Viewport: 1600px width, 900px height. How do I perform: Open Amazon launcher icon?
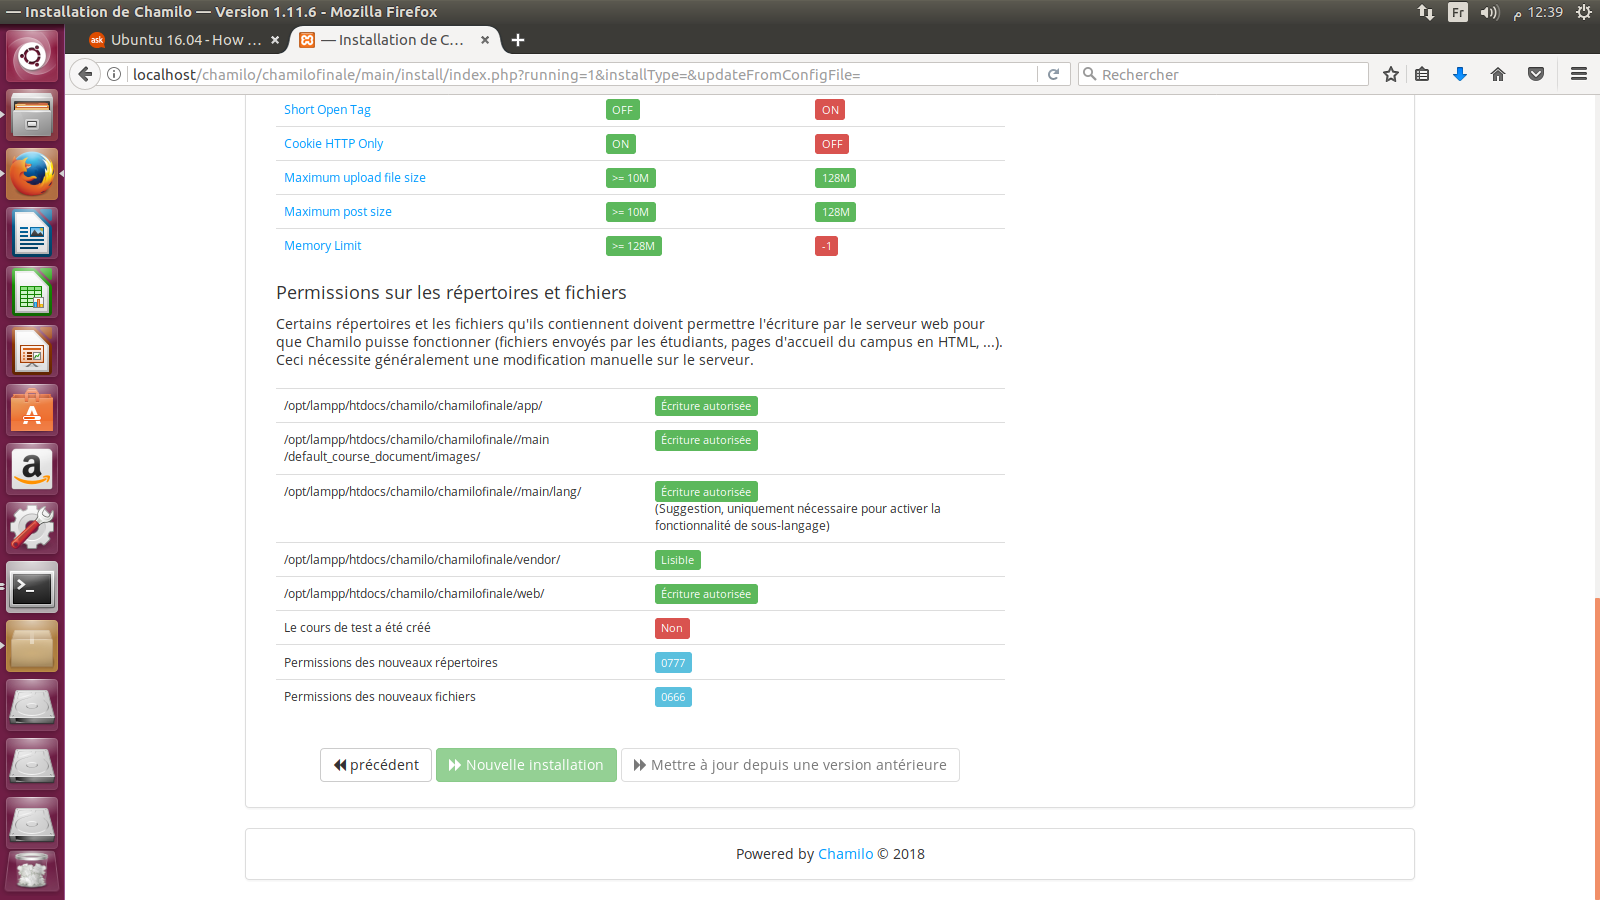coord(32,470)
